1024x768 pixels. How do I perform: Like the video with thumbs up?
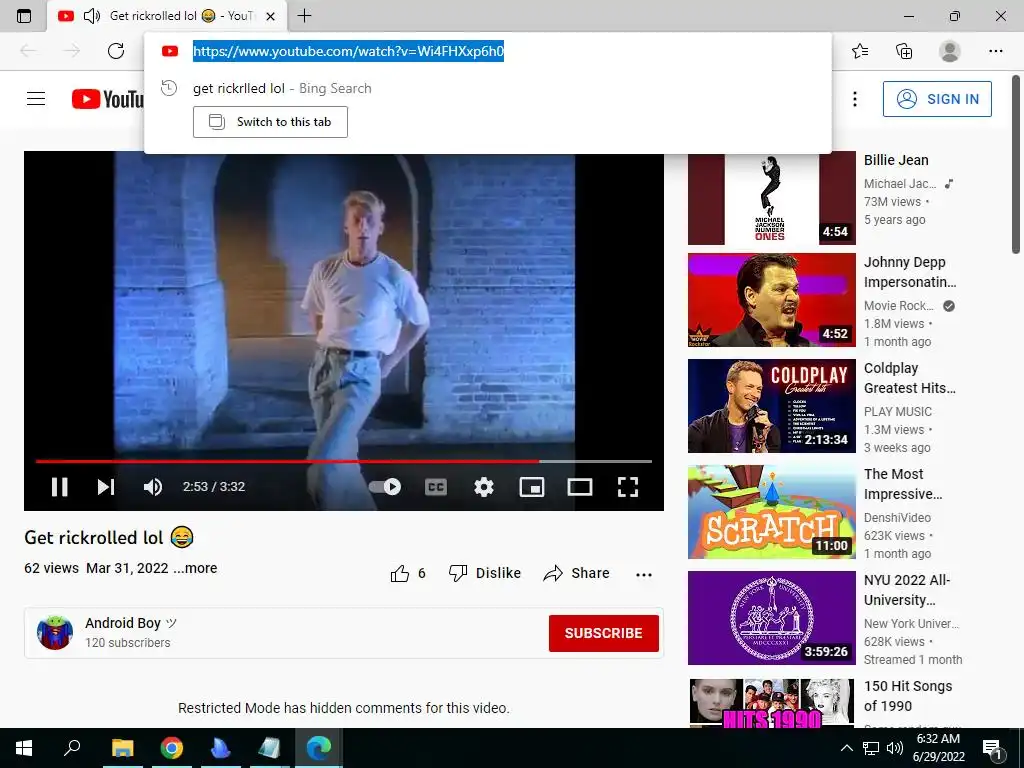(x=408, y=573)
